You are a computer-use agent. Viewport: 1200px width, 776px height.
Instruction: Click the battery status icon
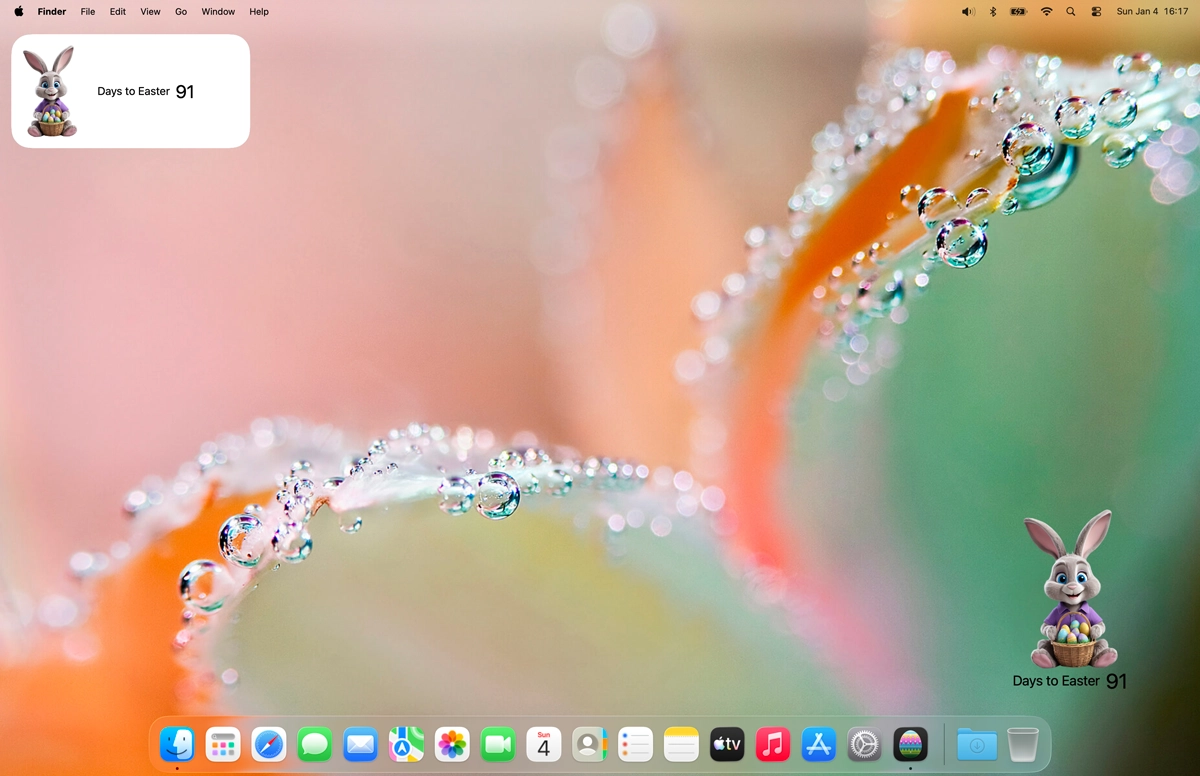[1018, 11]
